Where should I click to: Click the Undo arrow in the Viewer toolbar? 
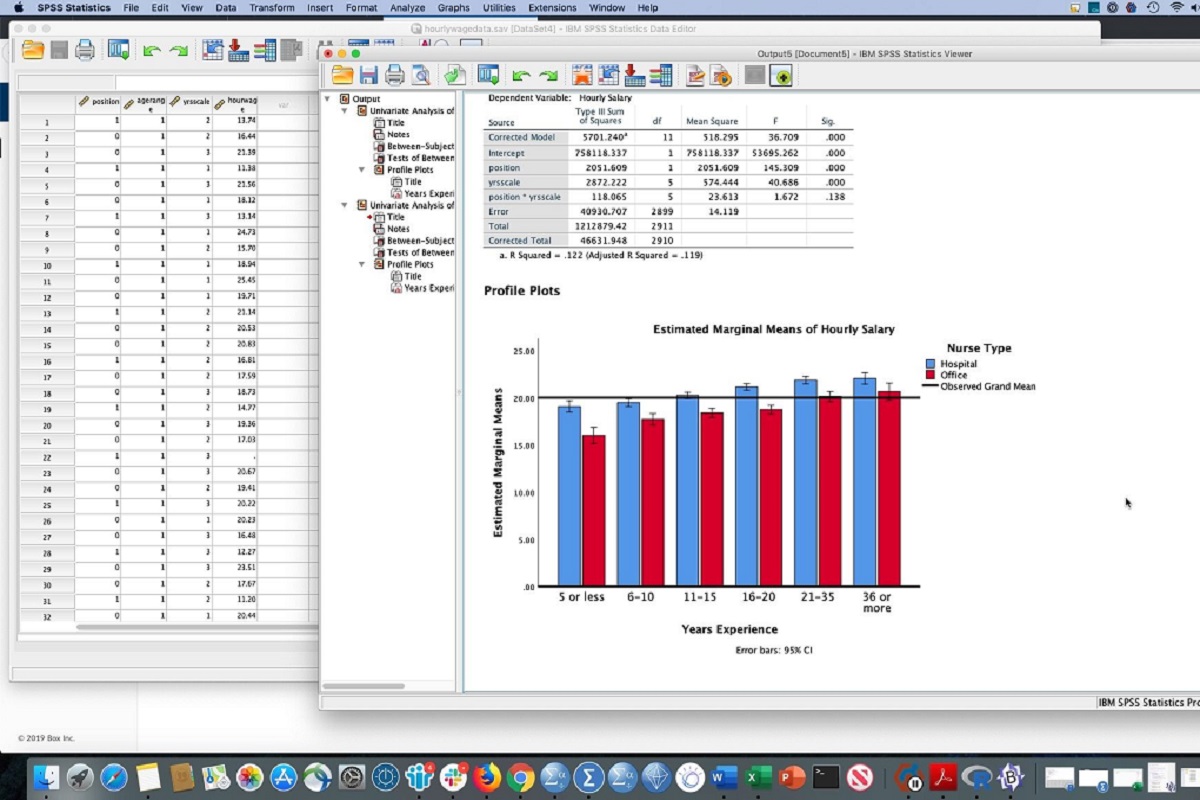[521, 74]
